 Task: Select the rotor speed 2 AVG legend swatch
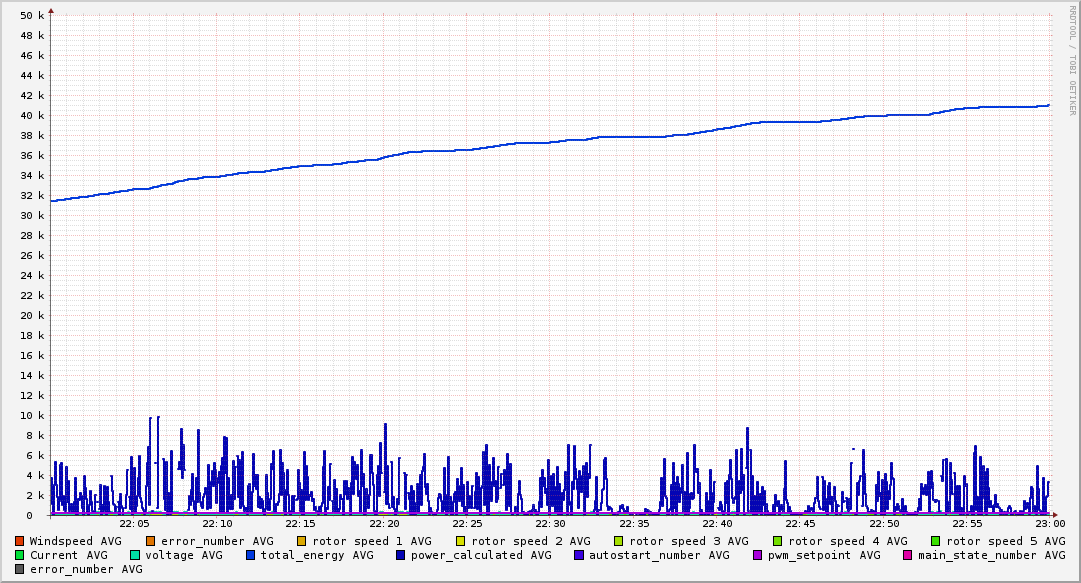[461, 541]
